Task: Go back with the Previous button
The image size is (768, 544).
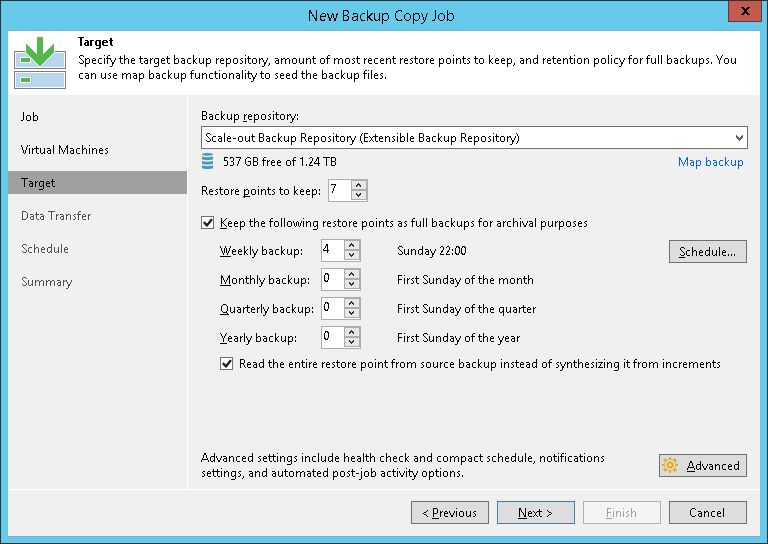Action: point(449,513)
